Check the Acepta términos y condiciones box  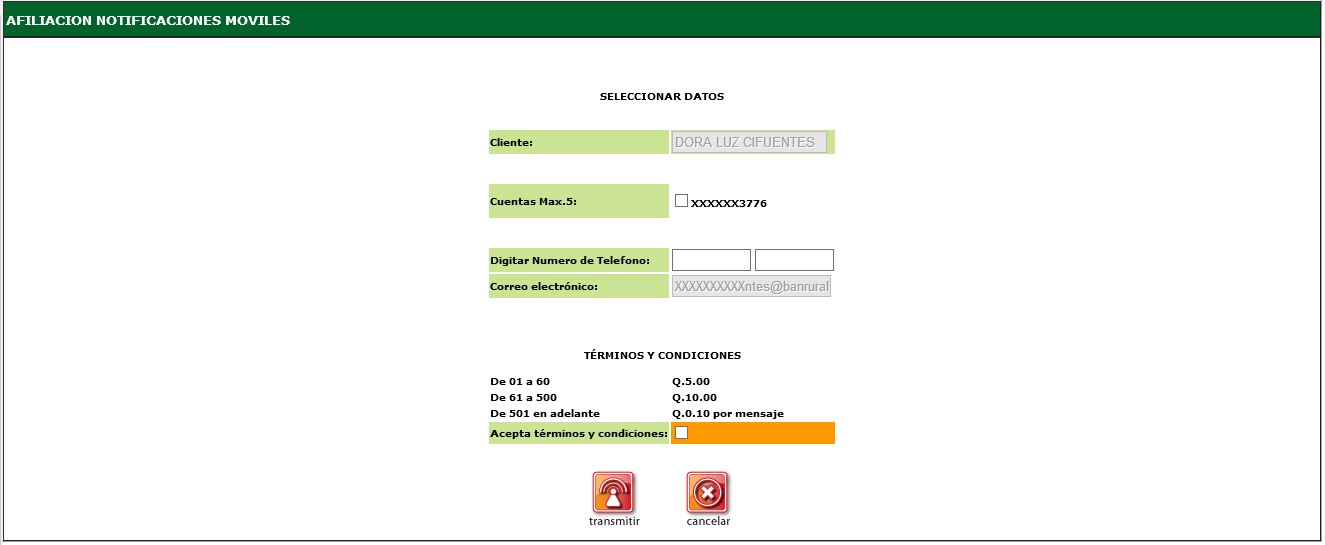tap(681, 433)
